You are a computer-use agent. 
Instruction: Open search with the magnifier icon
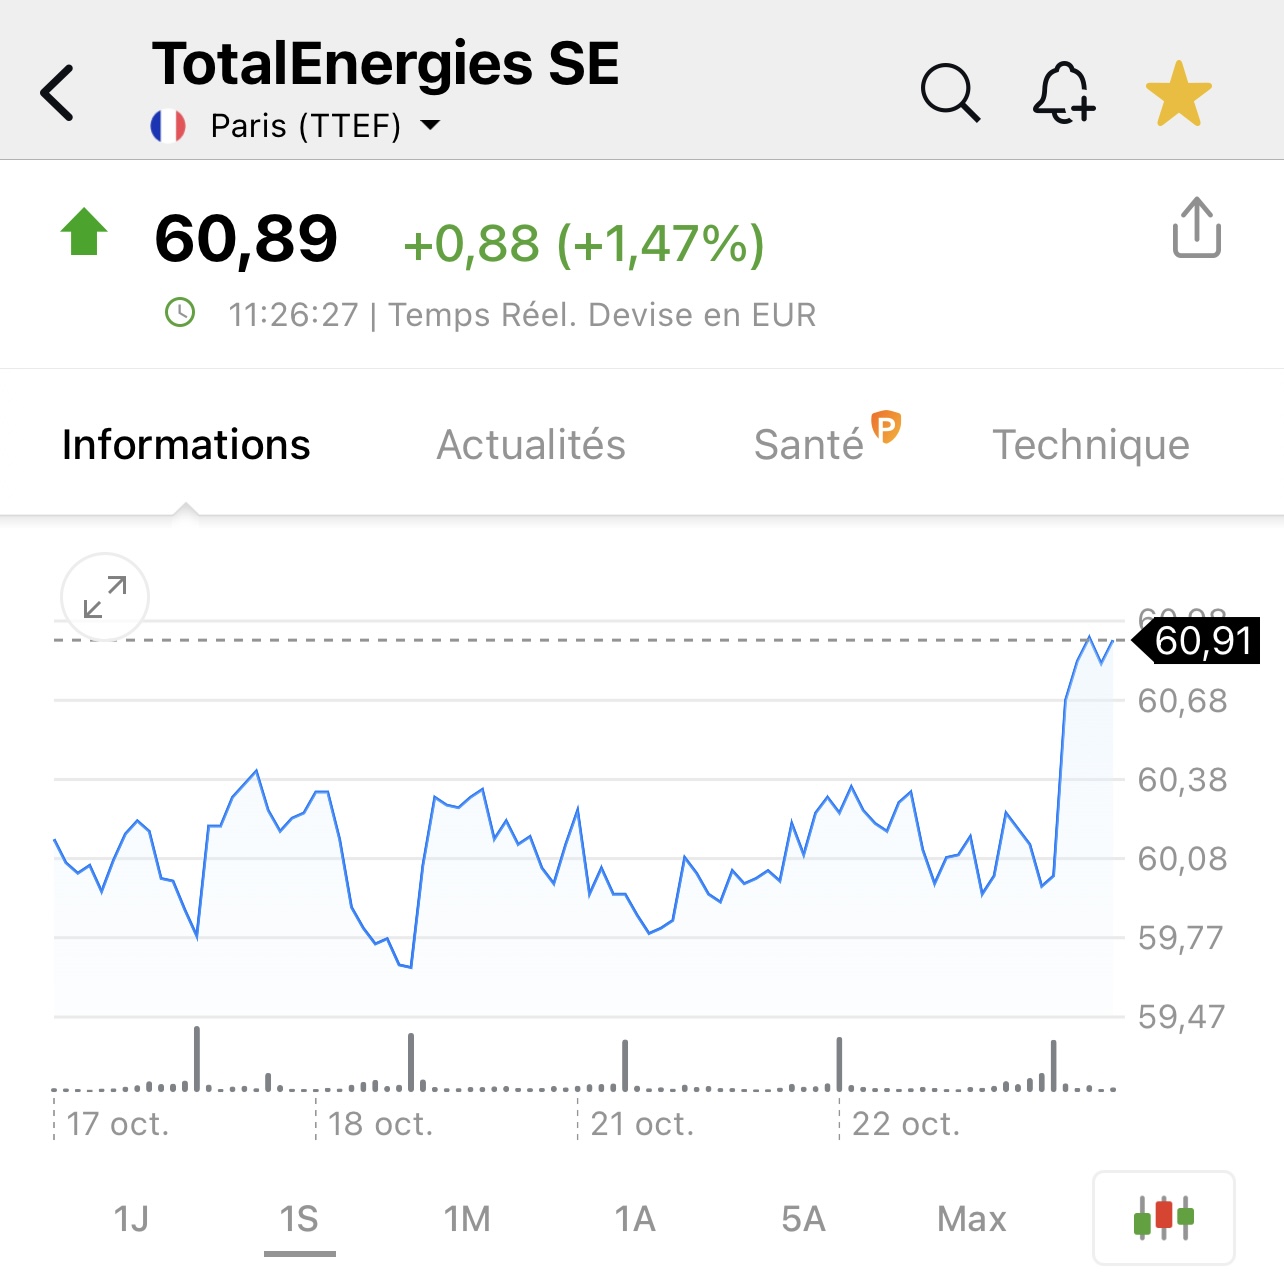(950, 93)
